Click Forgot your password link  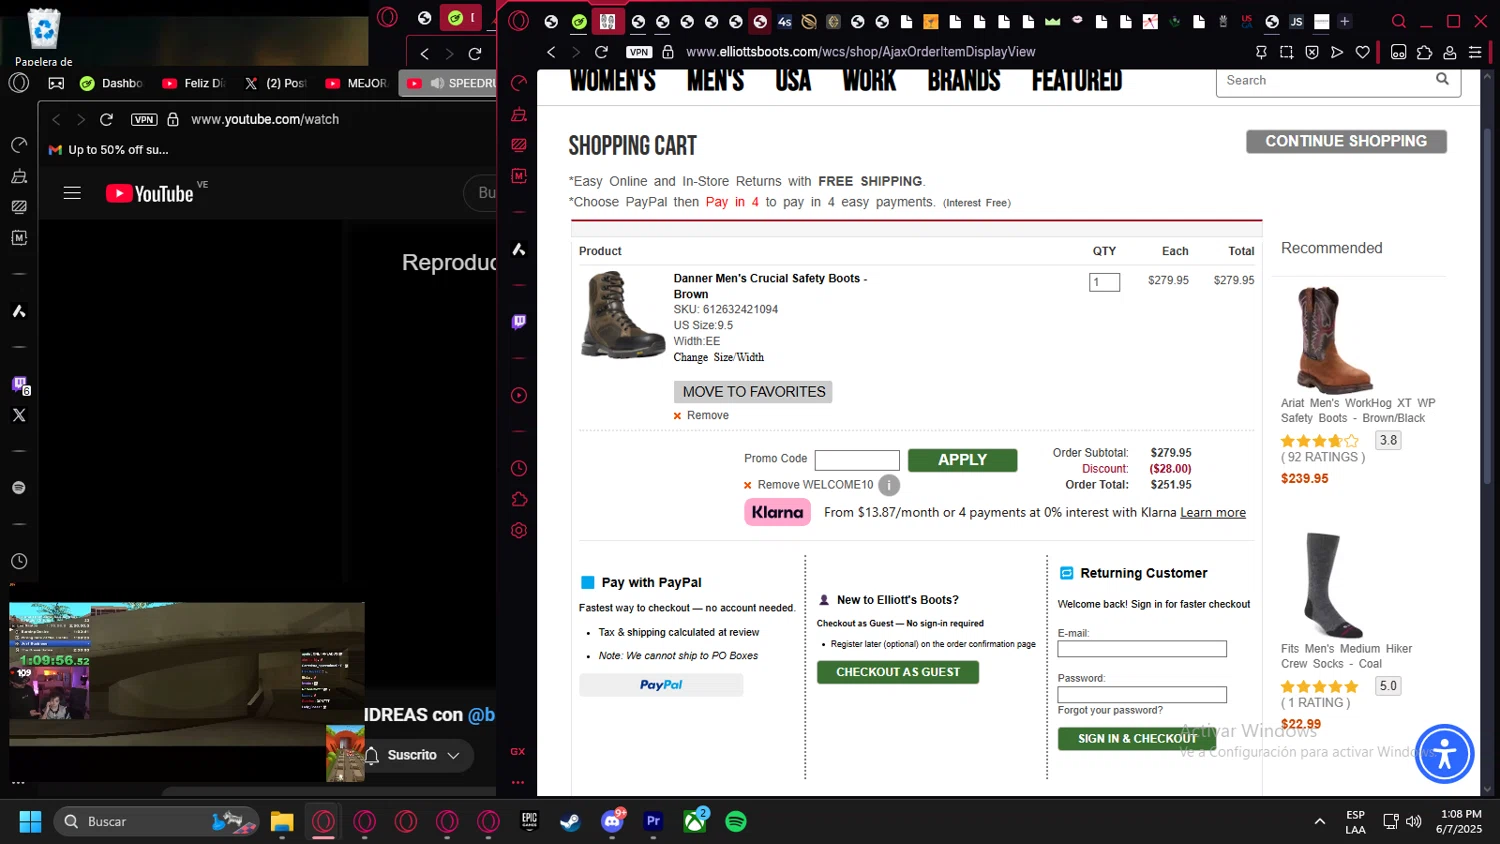(x=1110, y=710)
